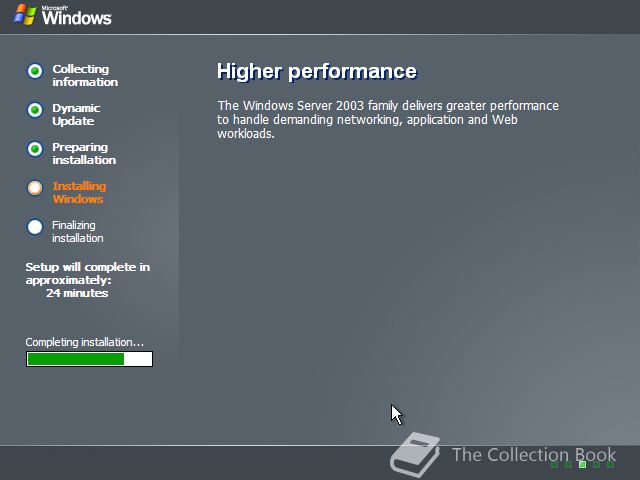Click the Setup will complete in text
The image size is (640, 480).
(x=88, y=267)
